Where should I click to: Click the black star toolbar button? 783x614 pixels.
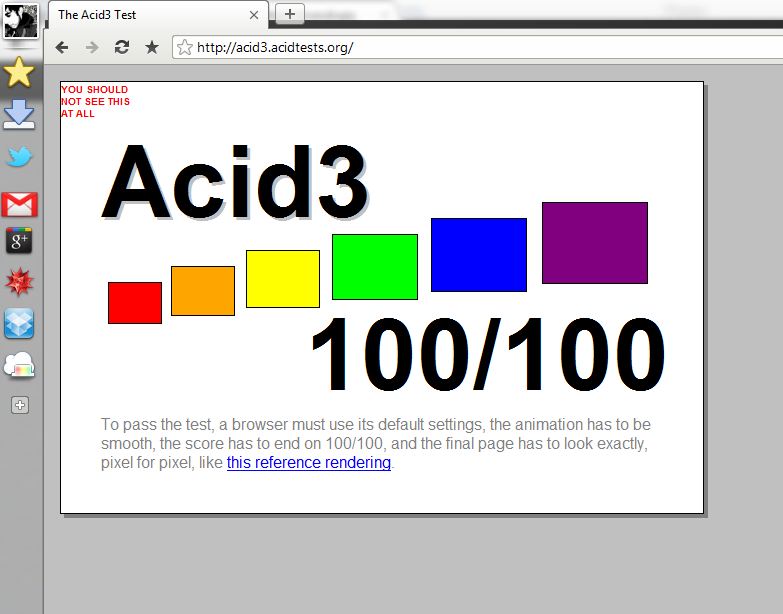[152, 47]
